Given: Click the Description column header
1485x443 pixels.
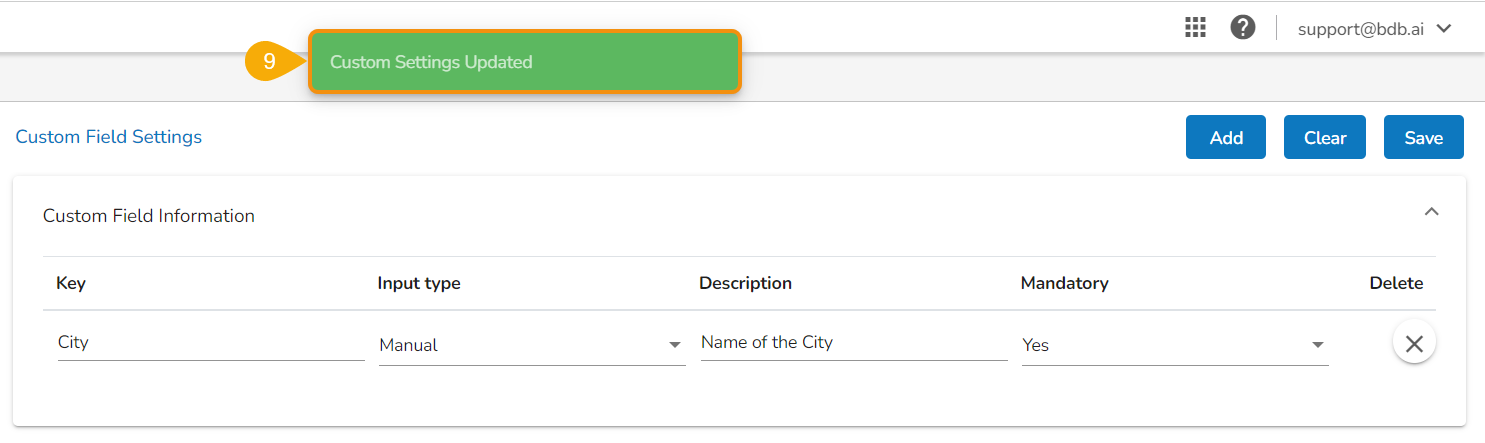Looking at the screenshot, I should pyautogui.click(x=745, y=283).
